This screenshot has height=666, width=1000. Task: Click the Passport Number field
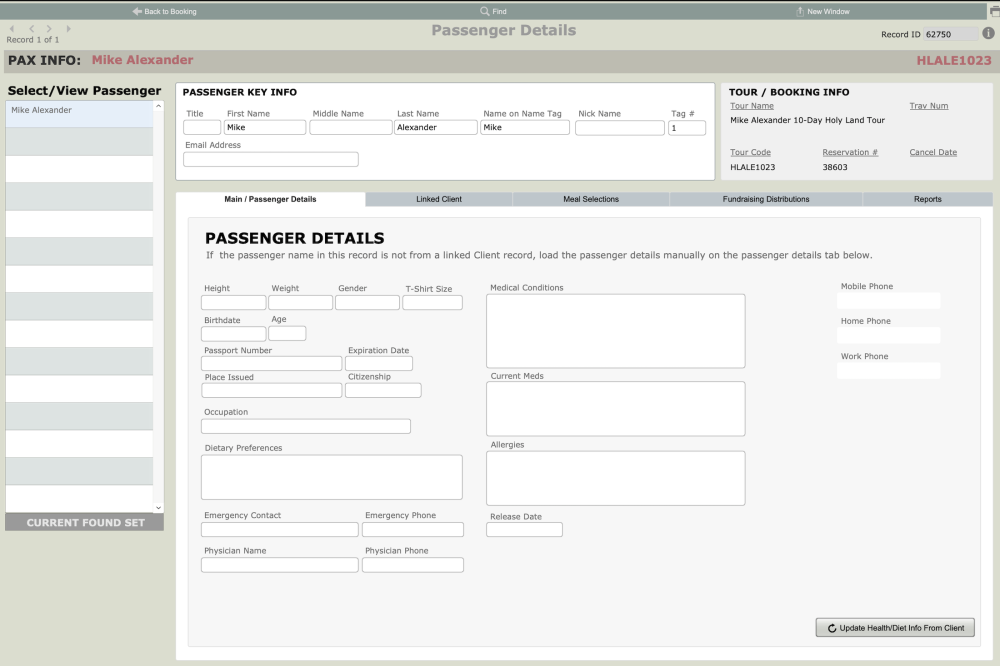tap(271, 364)
